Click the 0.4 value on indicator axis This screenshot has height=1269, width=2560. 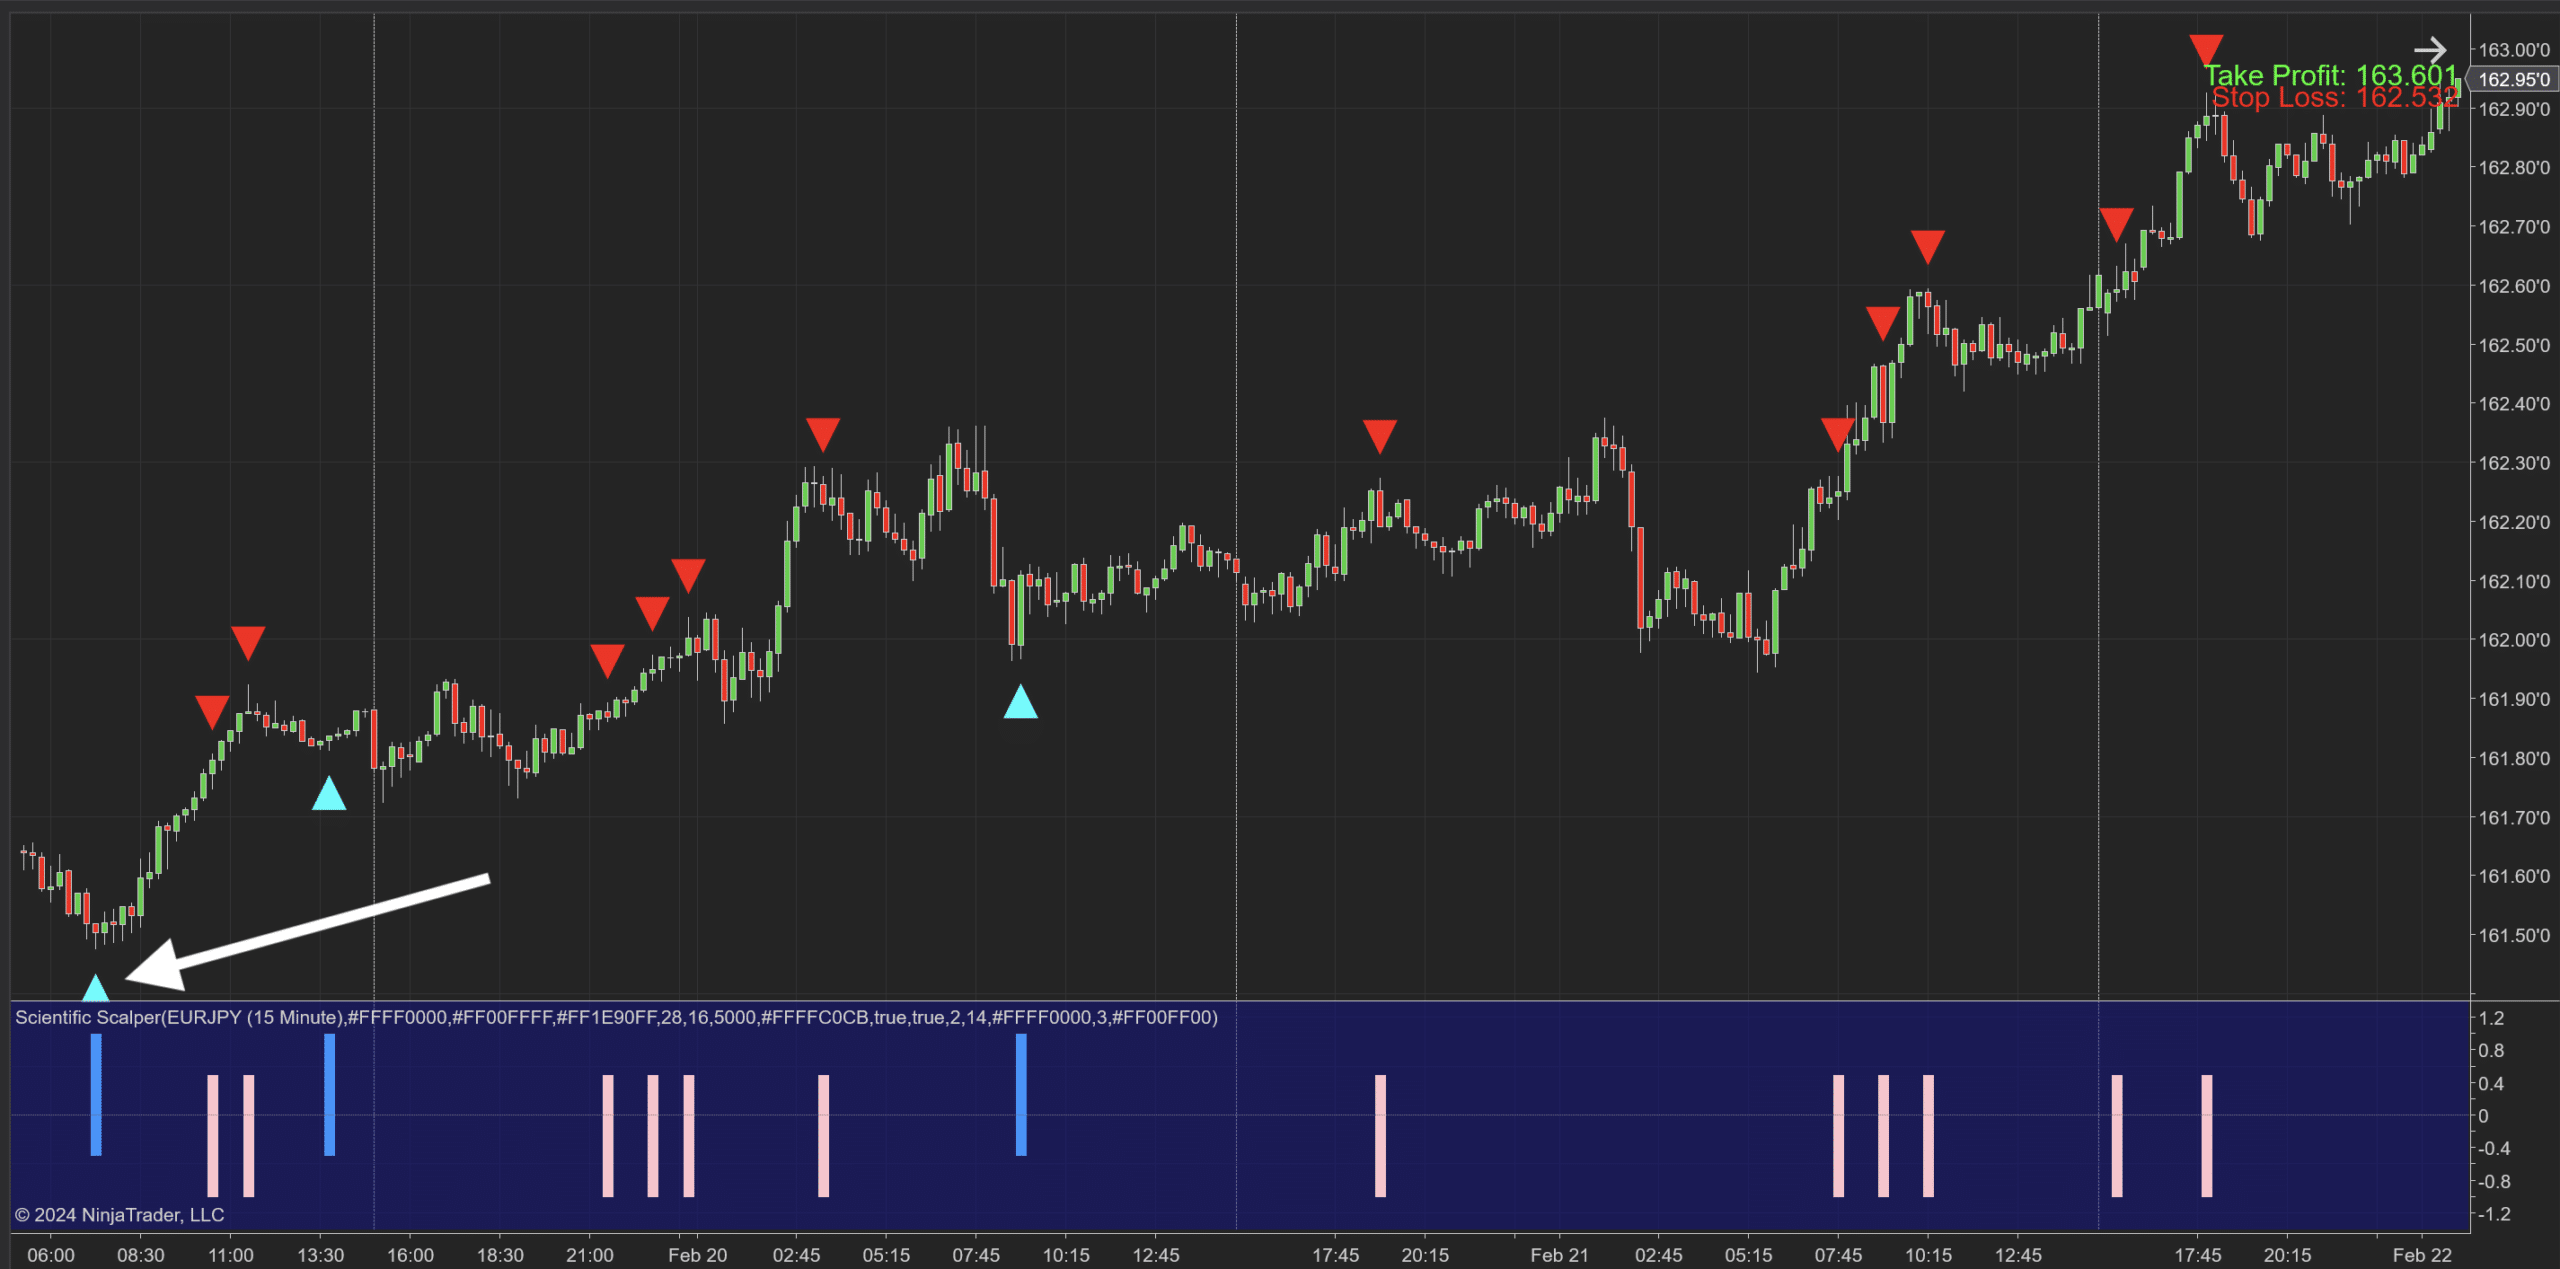(2492, 1083)
